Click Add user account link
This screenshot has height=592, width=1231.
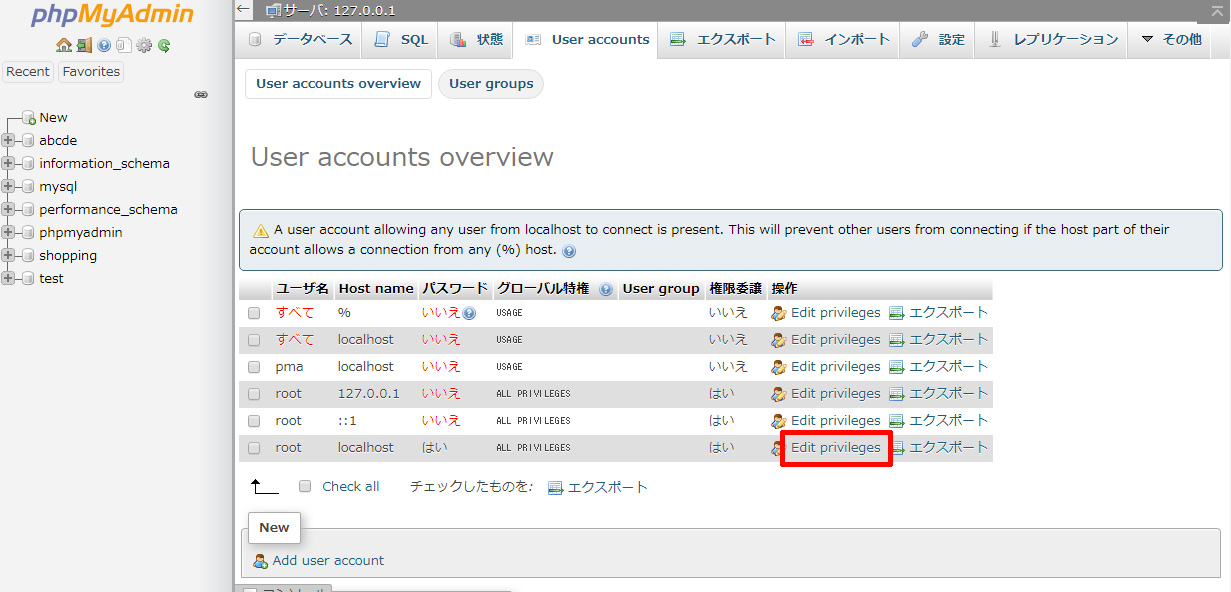pos(328,561)
